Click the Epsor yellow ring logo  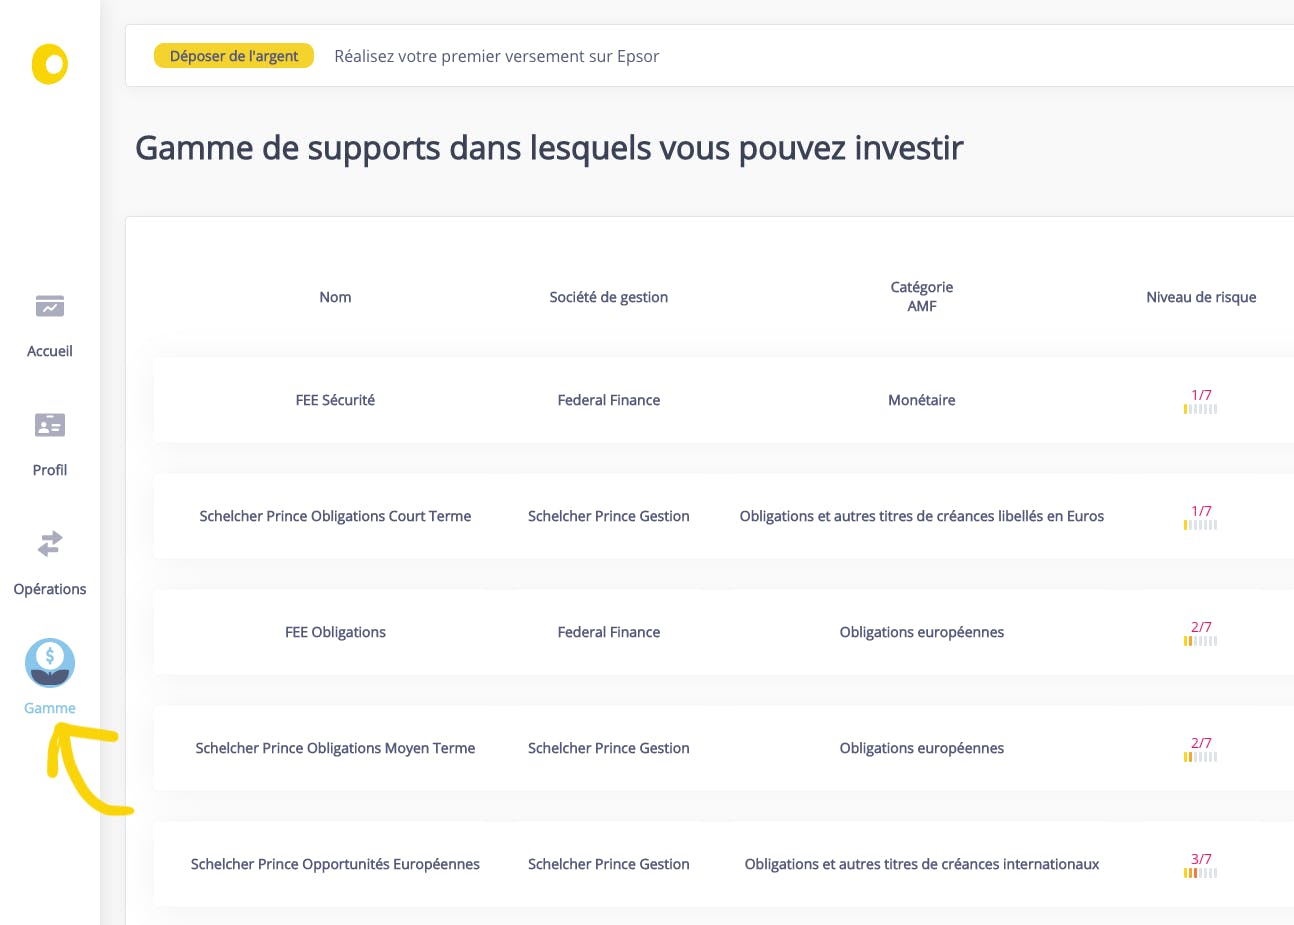50,64
